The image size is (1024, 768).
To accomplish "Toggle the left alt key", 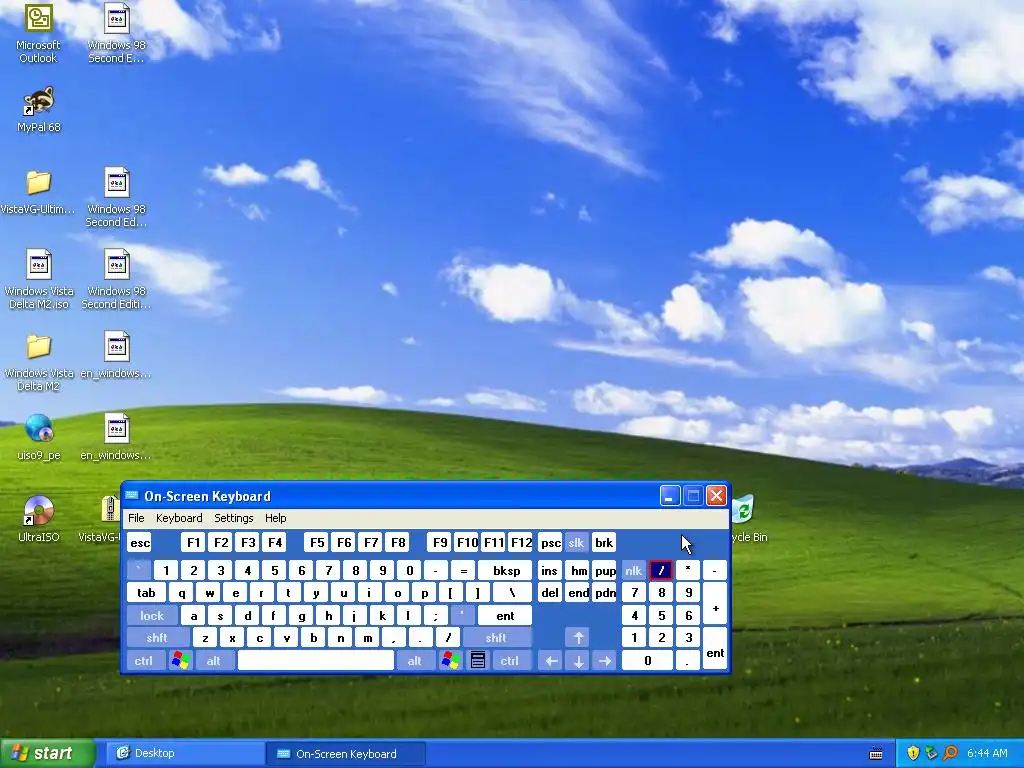I will (214, 661).
